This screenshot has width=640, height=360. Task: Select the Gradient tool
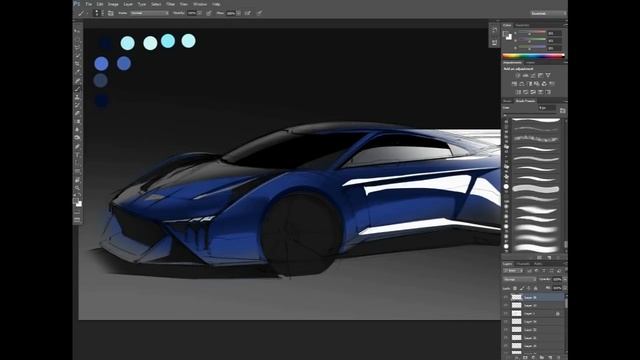(77, 121)
